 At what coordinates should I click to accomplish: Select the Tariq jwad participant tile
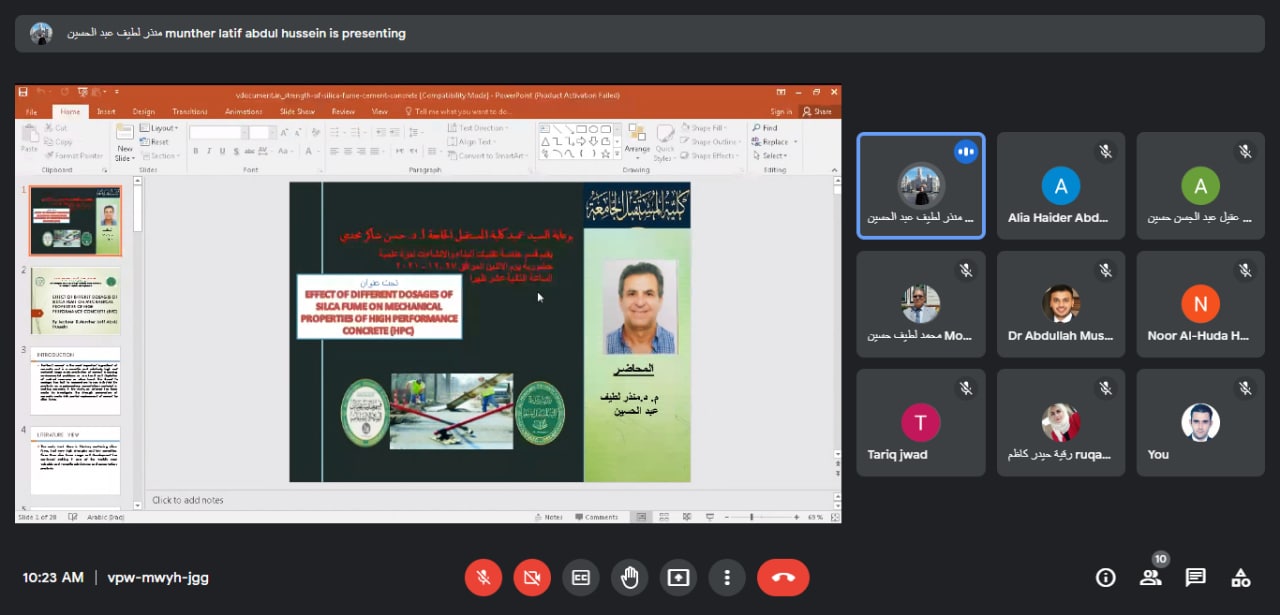click(x=920, y=423)
